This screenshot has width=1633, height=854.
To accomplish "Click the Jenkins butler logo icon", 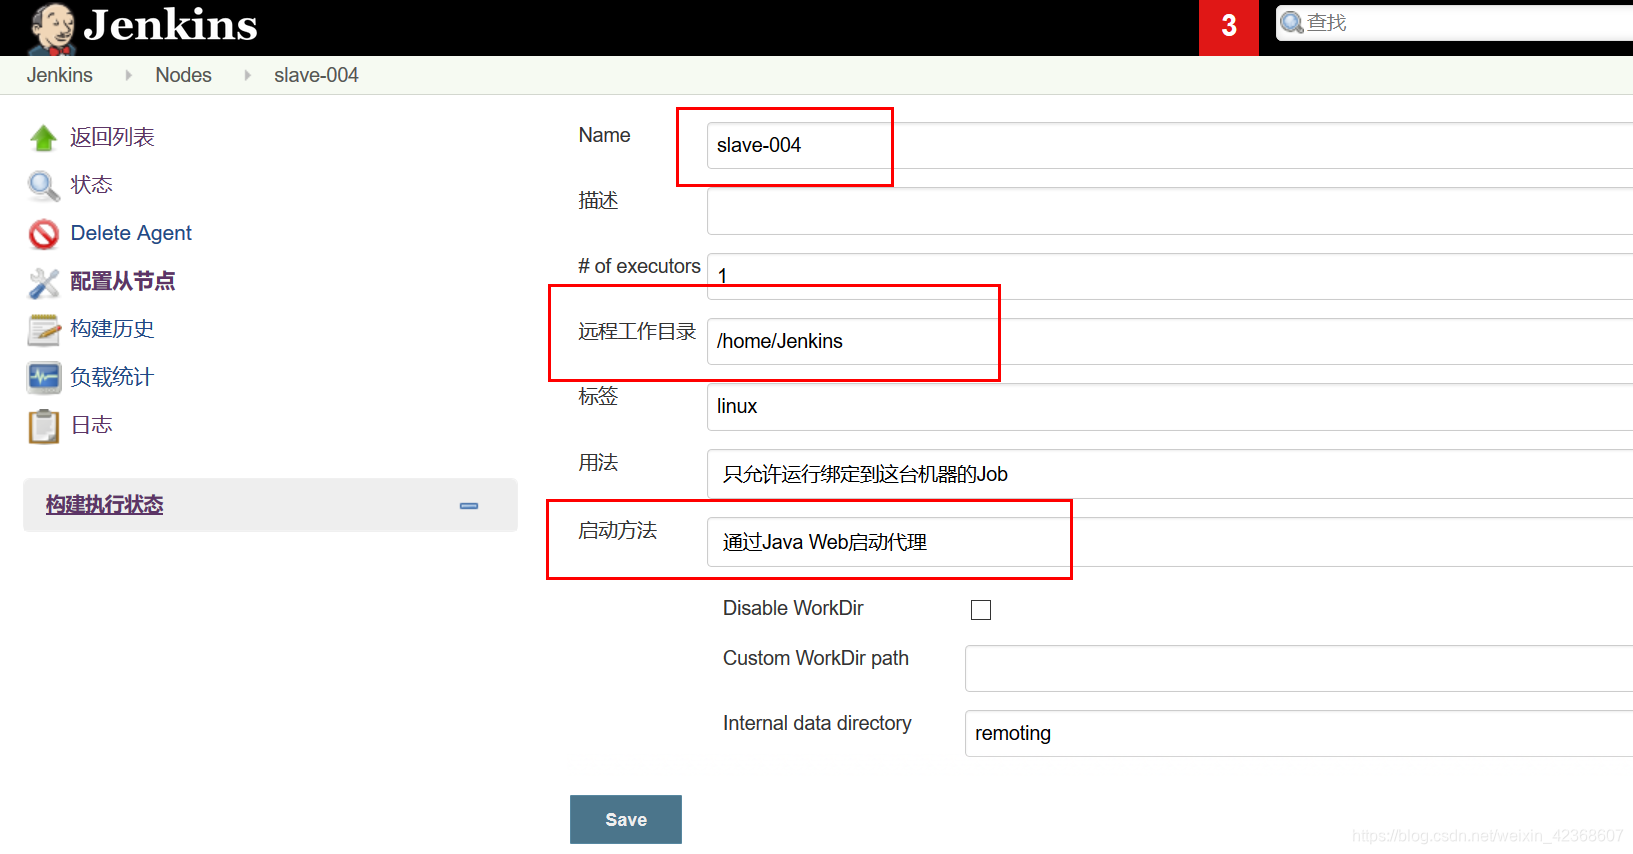I will 52,28.
